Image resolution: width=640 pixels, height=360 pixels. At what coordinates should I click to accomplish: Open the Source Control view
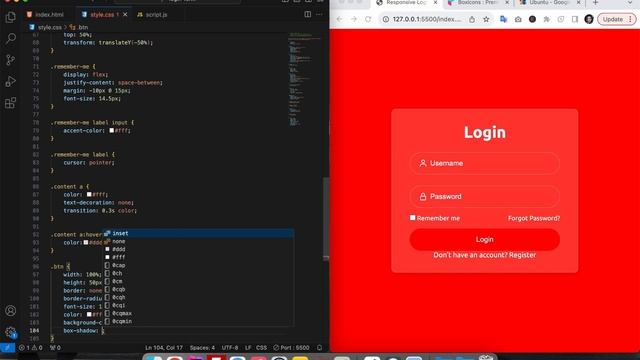(x=11, y=60)
